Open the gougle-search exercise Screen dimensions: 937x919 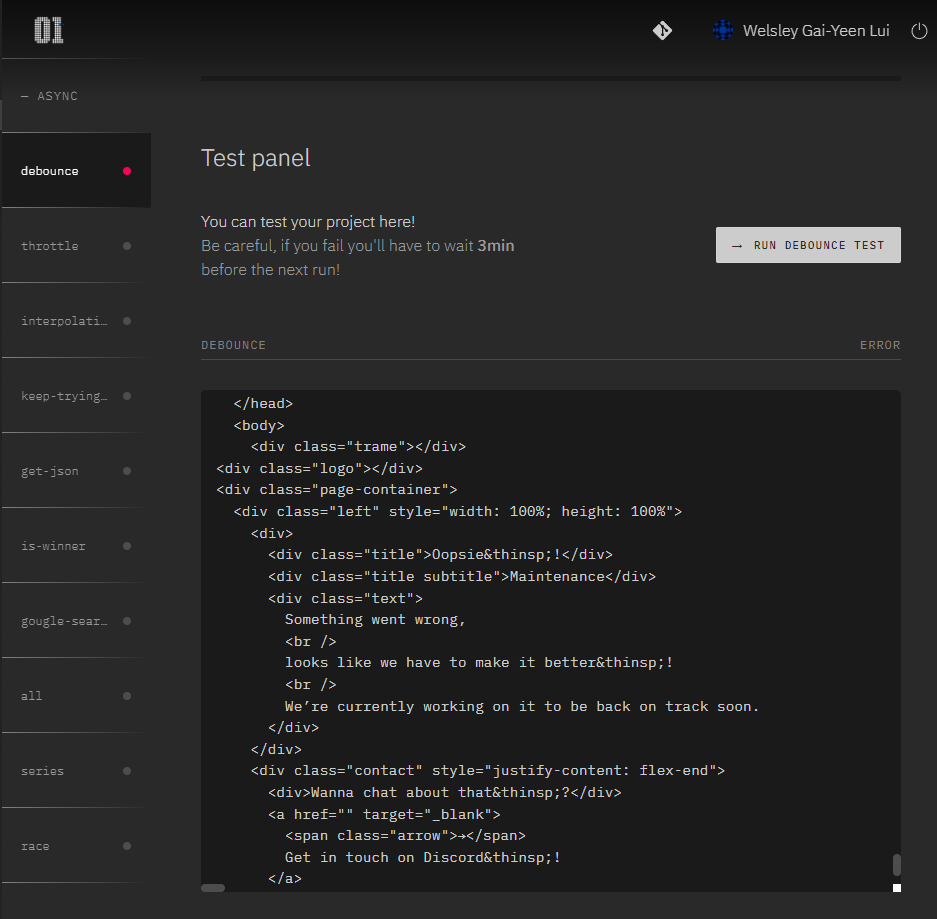point(76,621)
